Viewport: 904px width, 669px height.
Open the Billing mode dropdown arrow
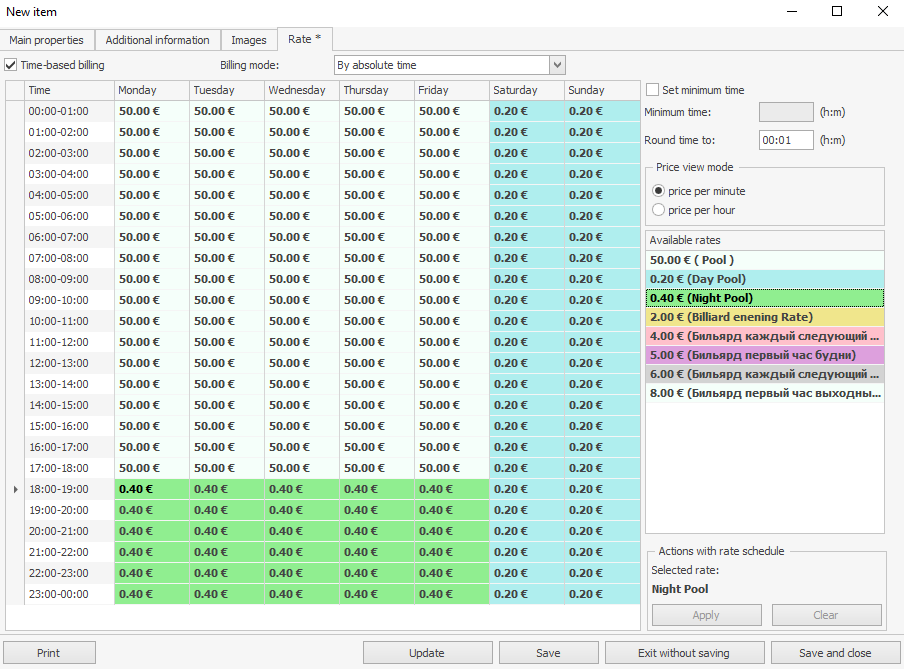pyautogui.click(x=557, y=65)
